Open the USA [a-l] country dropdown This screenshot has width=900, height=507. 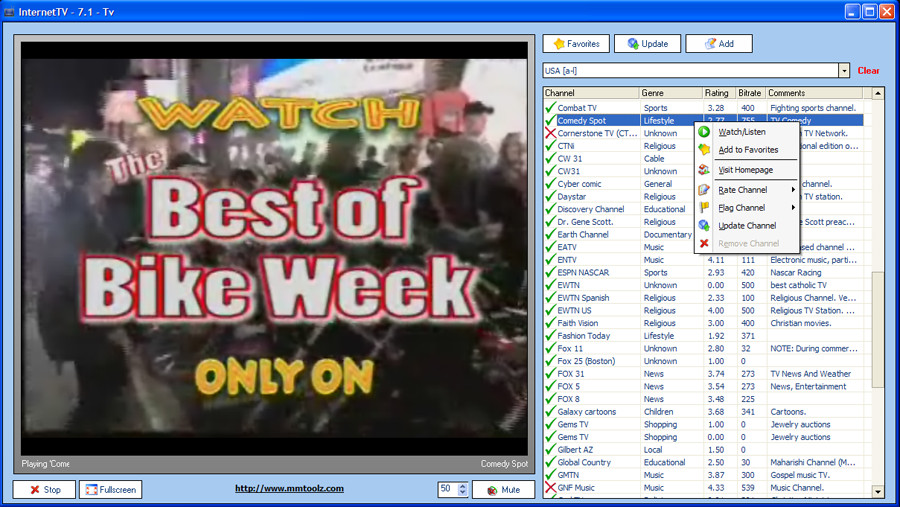coord(844,71)
